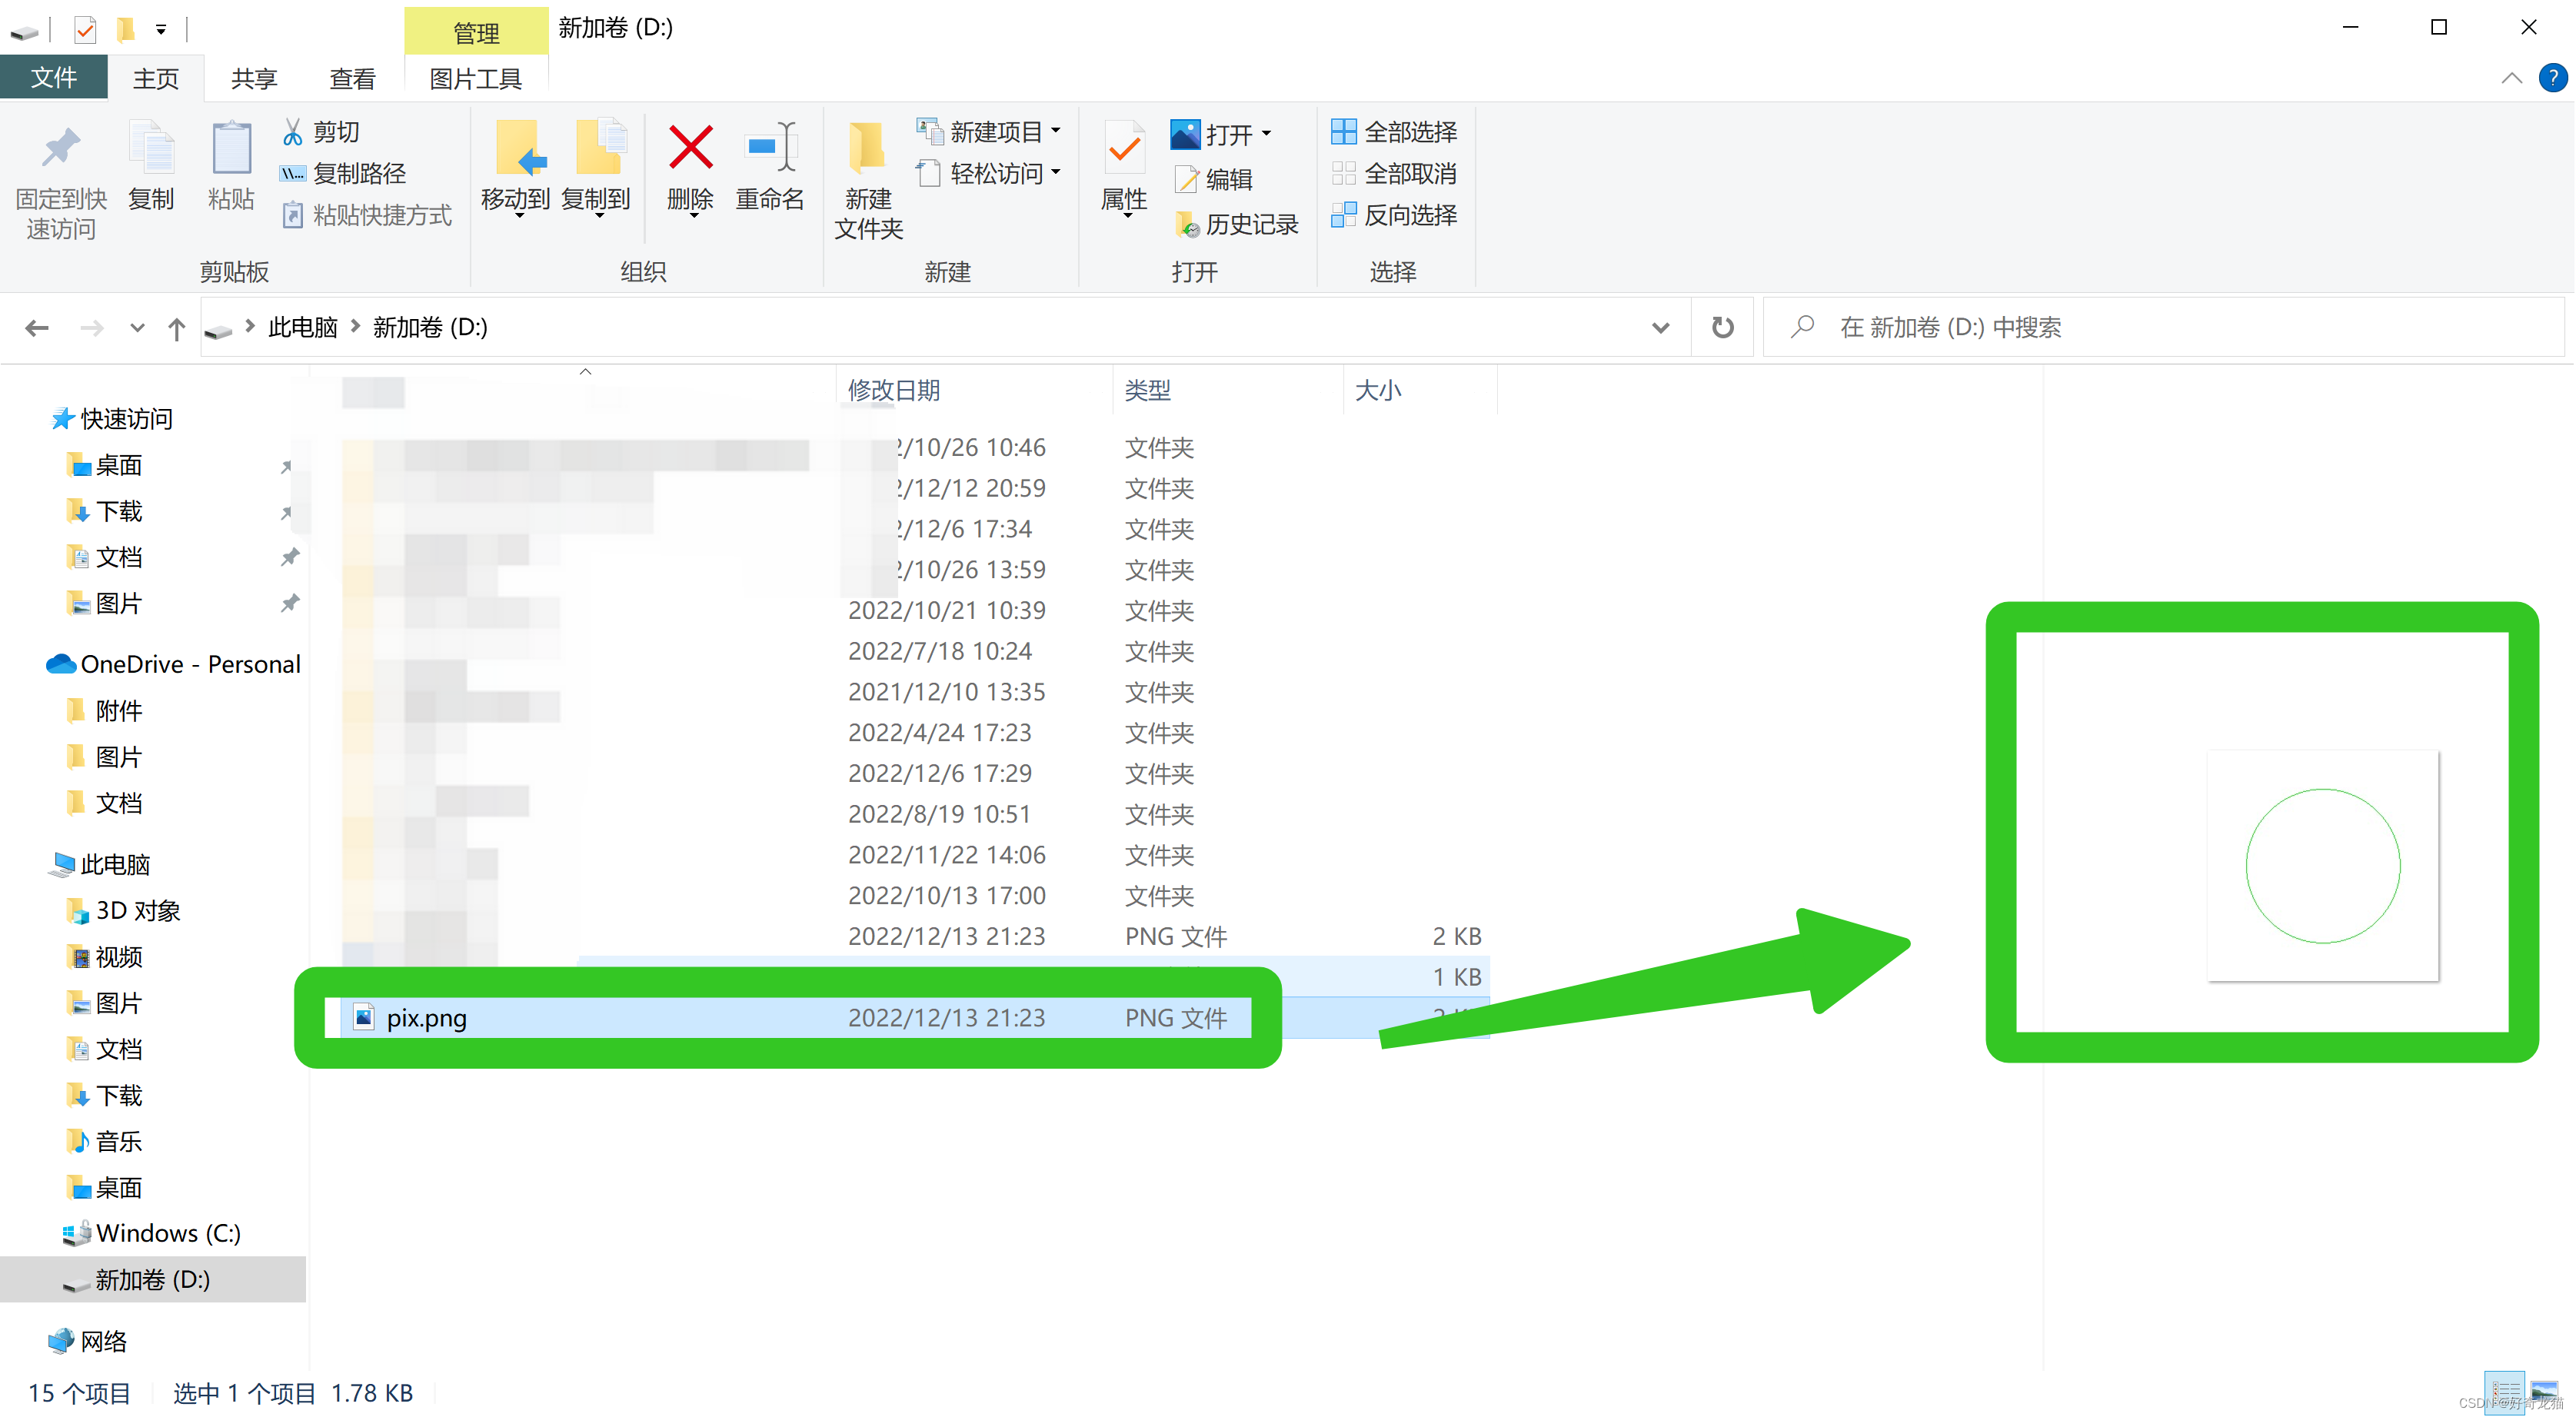The width and height of the screenshot is (2576, 1417).
Task: Switch to large thumbnails view icon
Action: [2544, 1391]
